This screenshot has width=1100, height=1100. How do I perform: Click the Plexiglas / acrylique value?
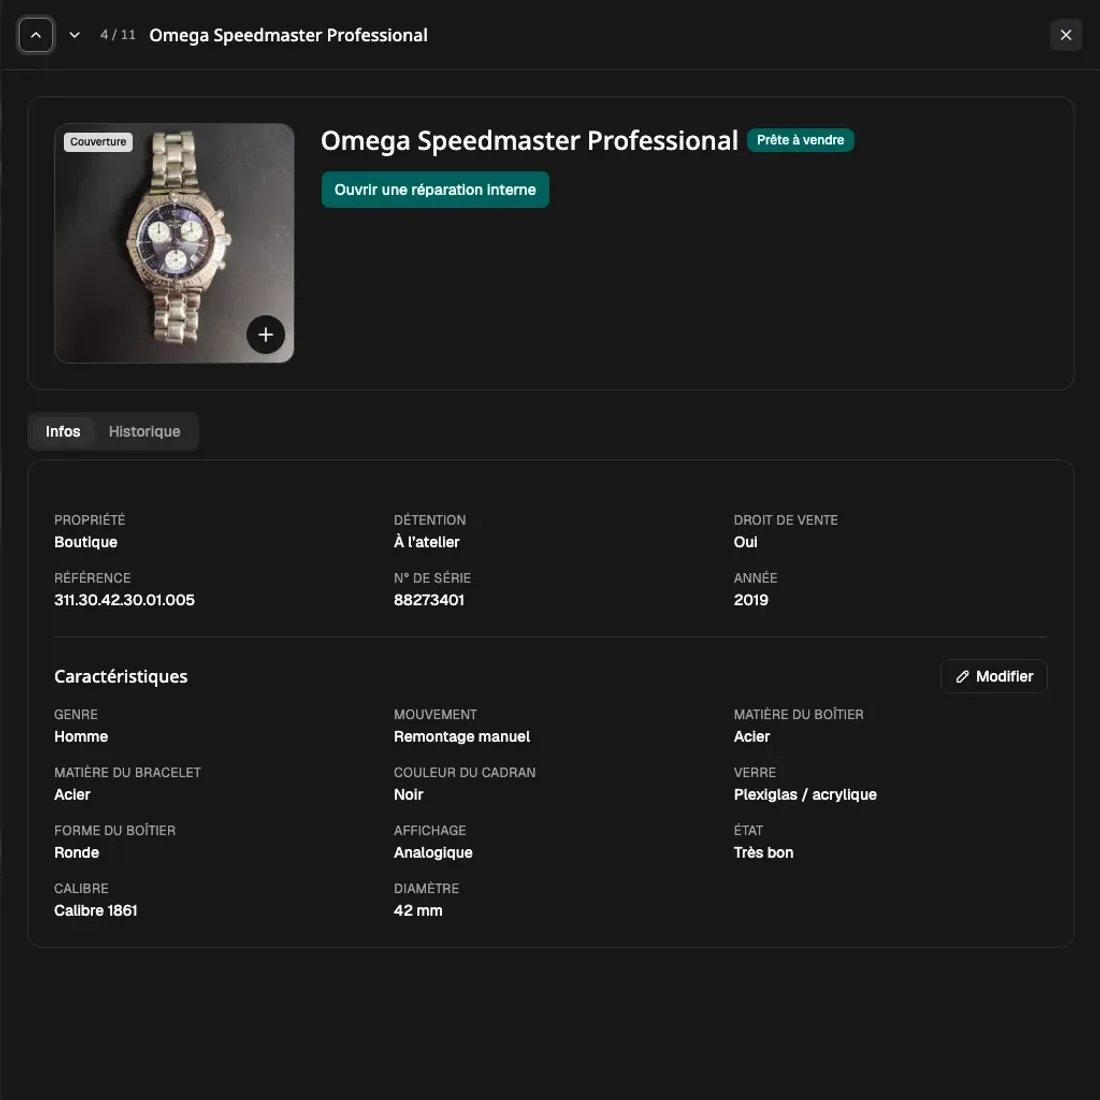[x=805, y=794]
